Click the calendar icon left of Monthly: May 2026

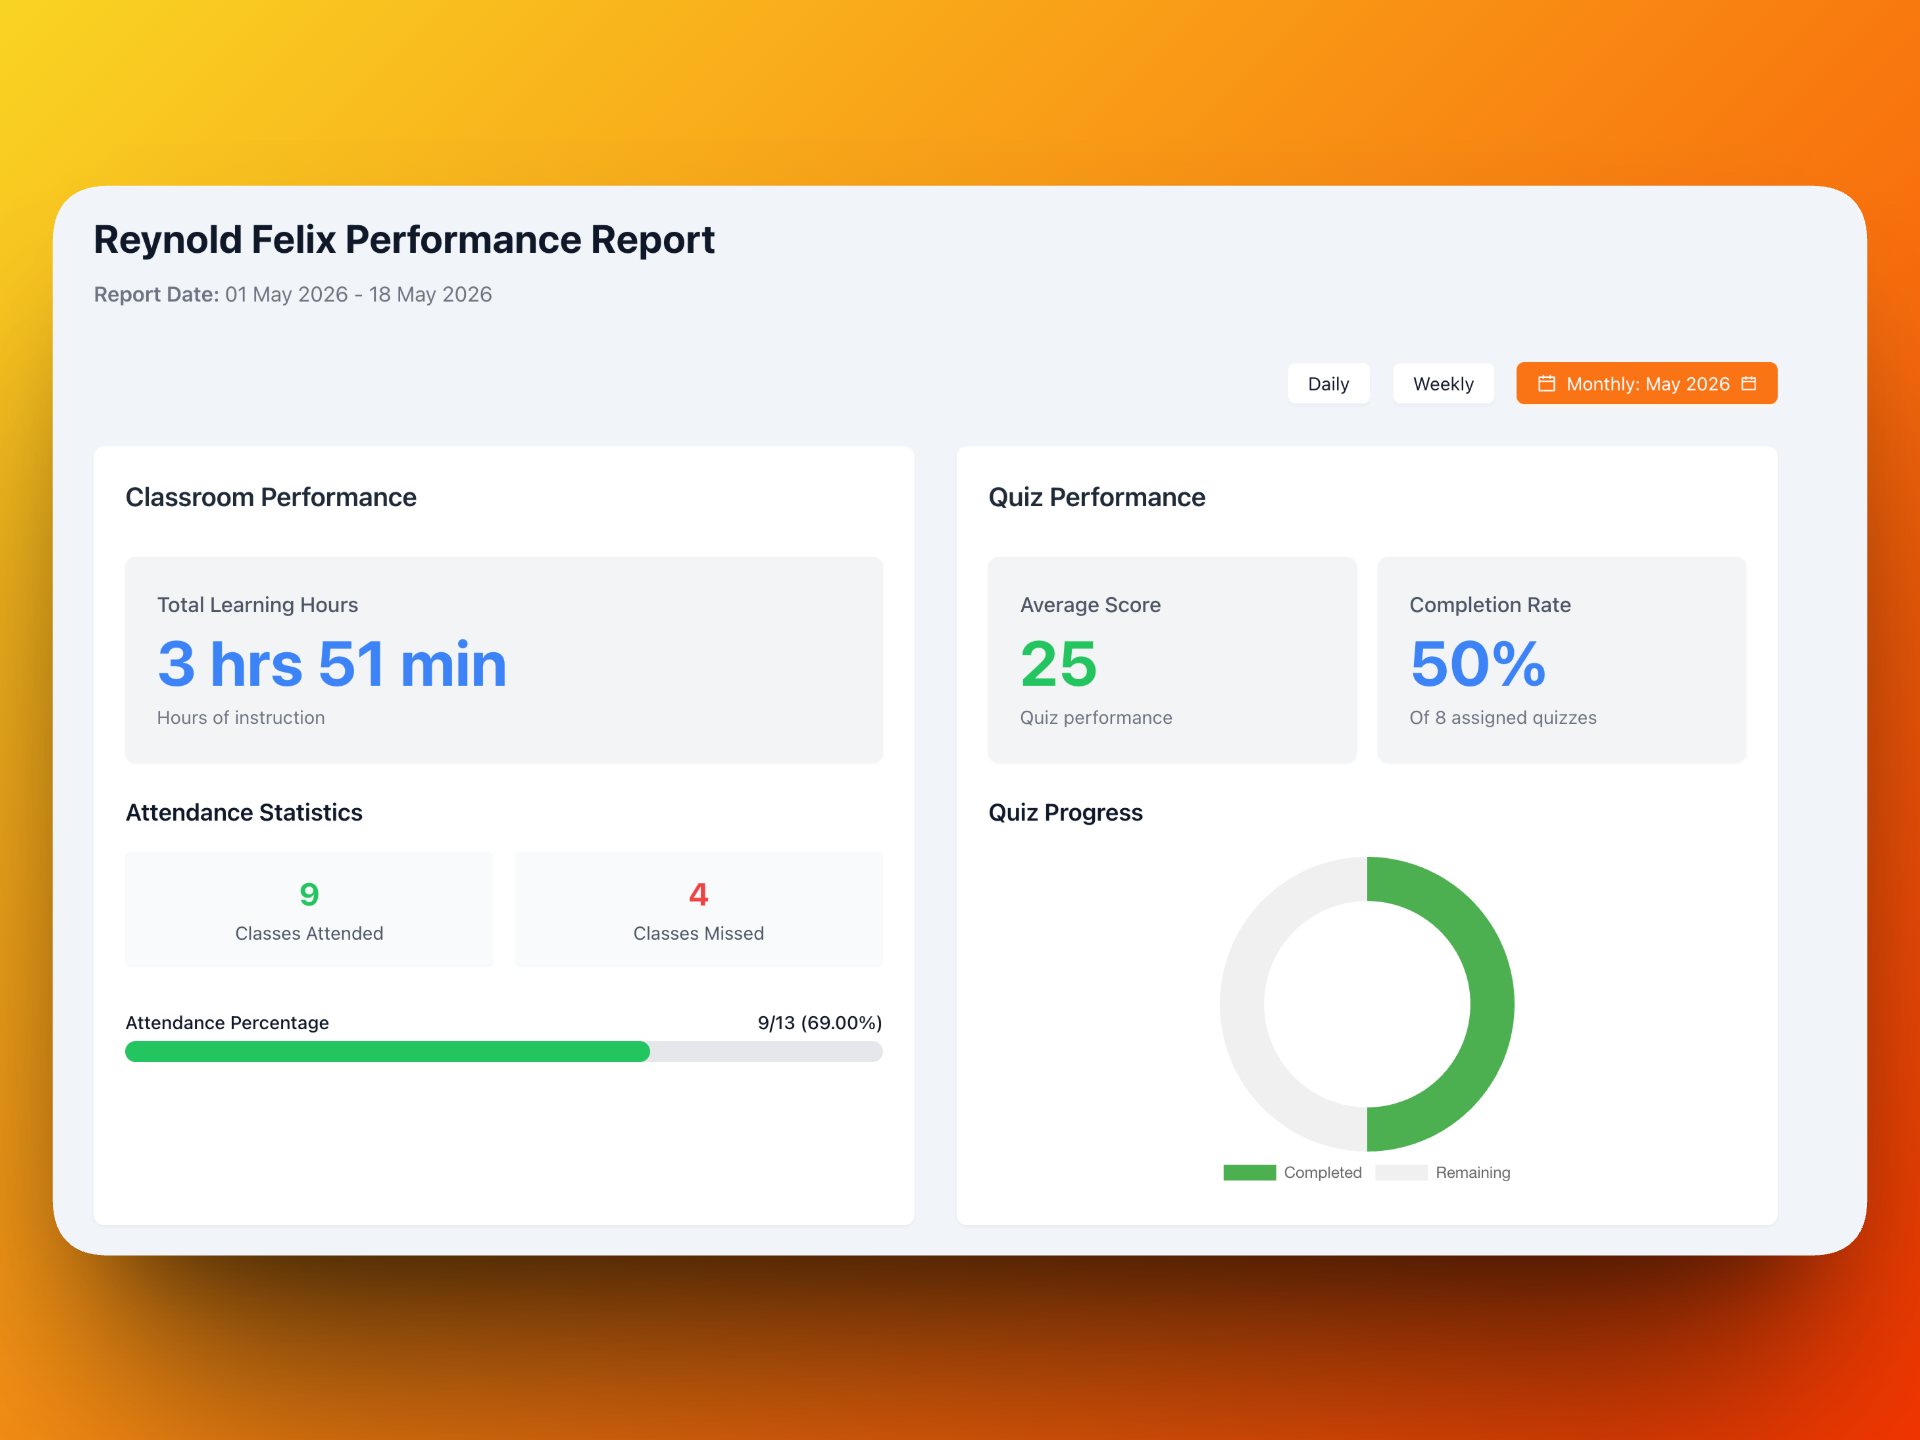[x=1546, y=383]
